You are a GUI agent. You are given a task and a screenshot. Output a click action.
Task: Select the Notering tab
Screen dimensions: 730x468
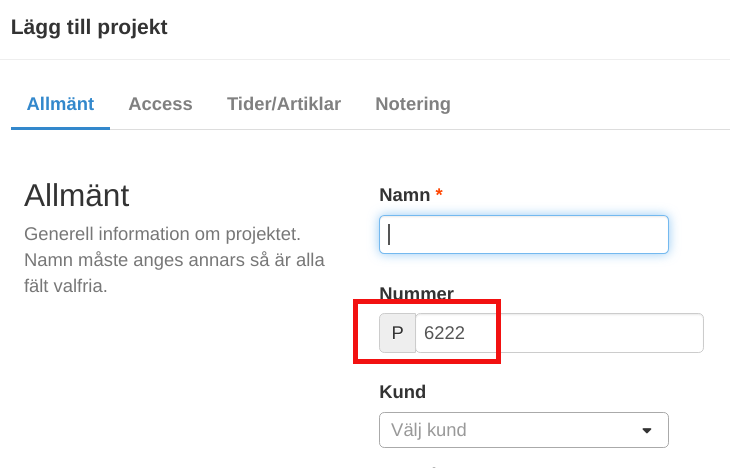(412, 104)
